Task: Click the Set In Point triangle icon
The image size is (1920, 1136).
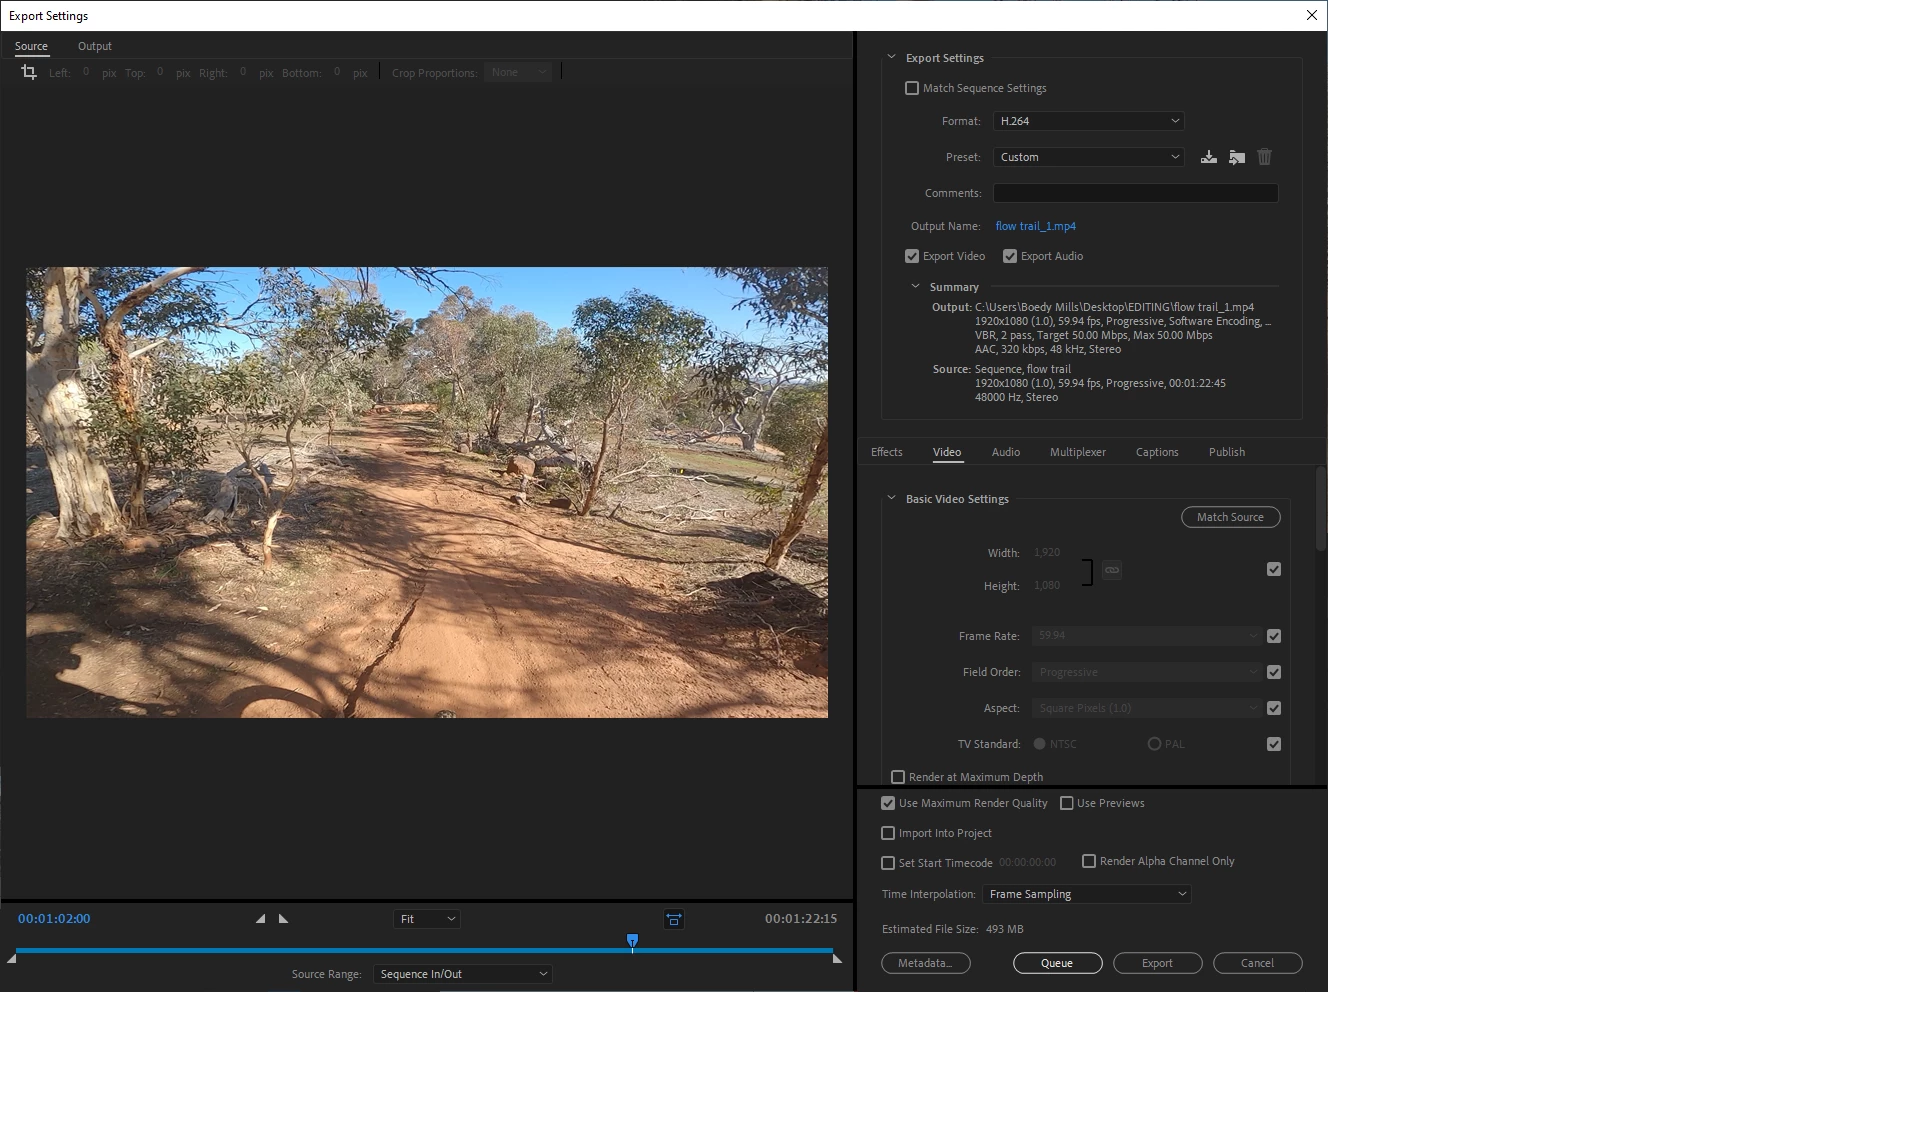Action: coord(260,919)
